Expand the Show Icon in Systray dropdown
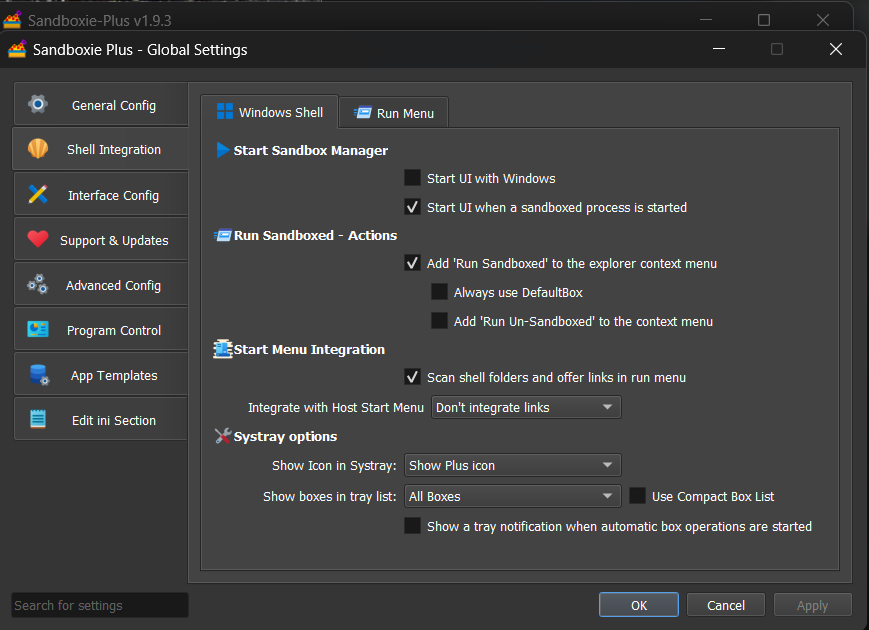The height and width of the screenshot is (630, 869). tap(512, 465)
